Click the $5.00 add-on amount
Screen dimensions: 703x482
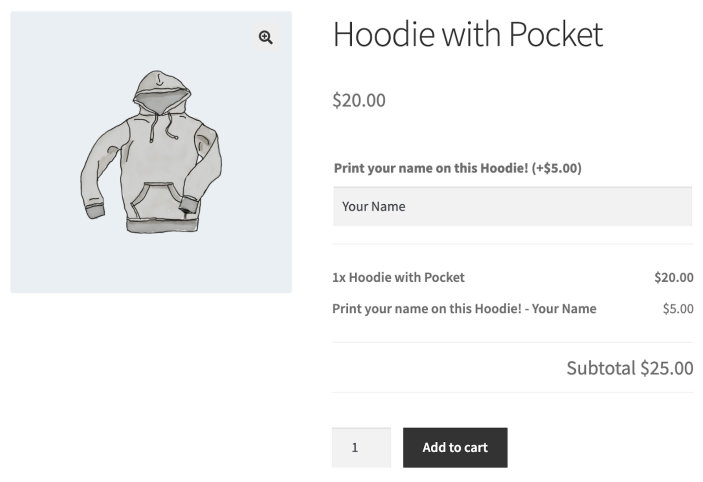(x=677, y=308)
